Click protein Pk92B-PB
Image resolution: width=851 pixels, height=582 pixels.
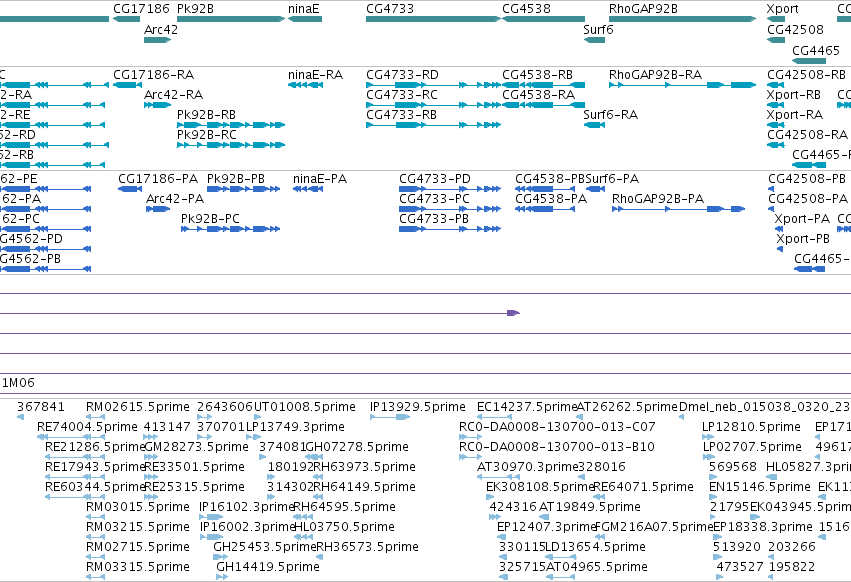pyautogui.click(x=236, y=179)
